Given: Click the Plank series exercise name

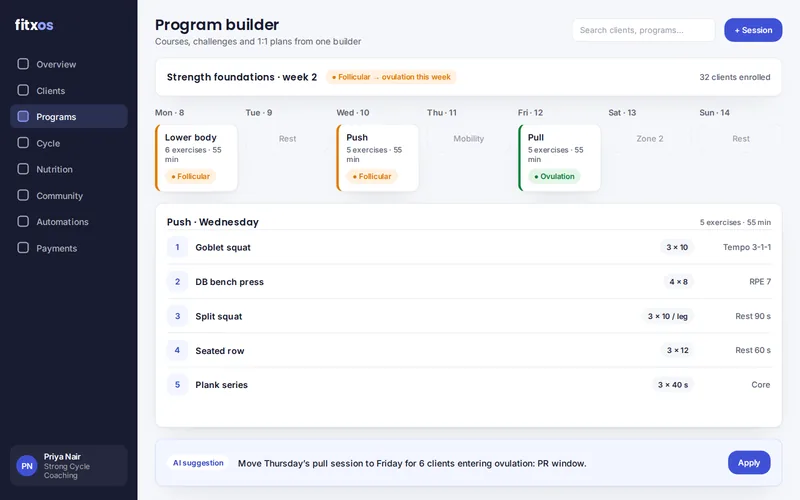Looking at the screenshot, I should 221,385.
